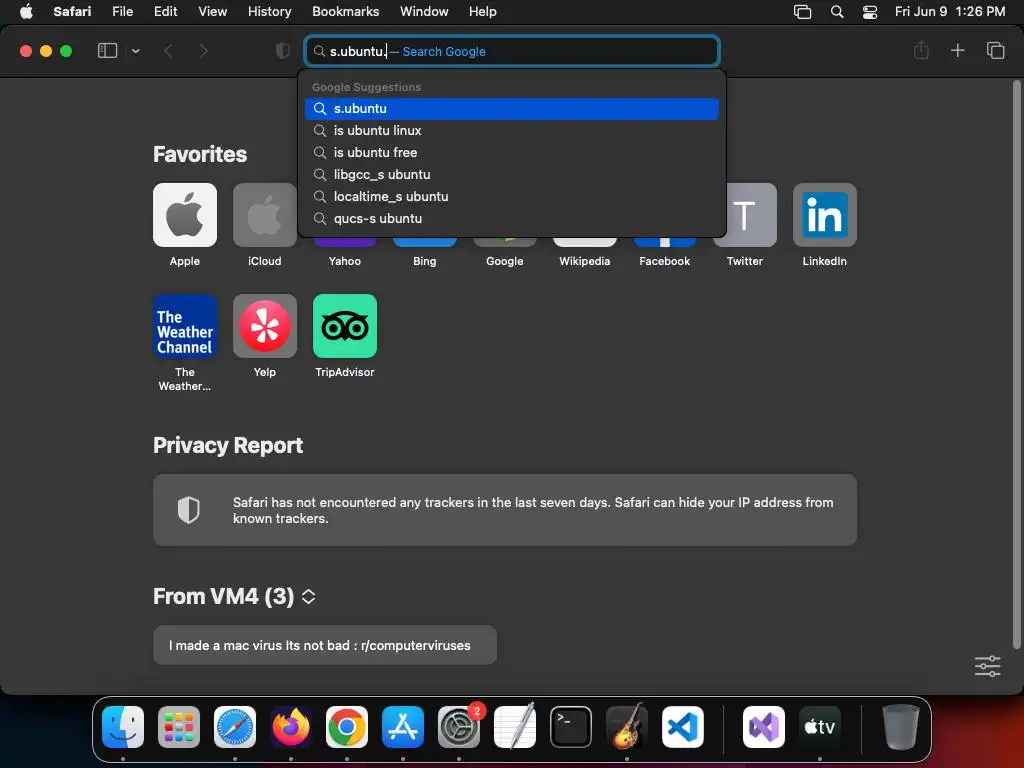
Task: Open the Help menu
Action: coord(483,11)
